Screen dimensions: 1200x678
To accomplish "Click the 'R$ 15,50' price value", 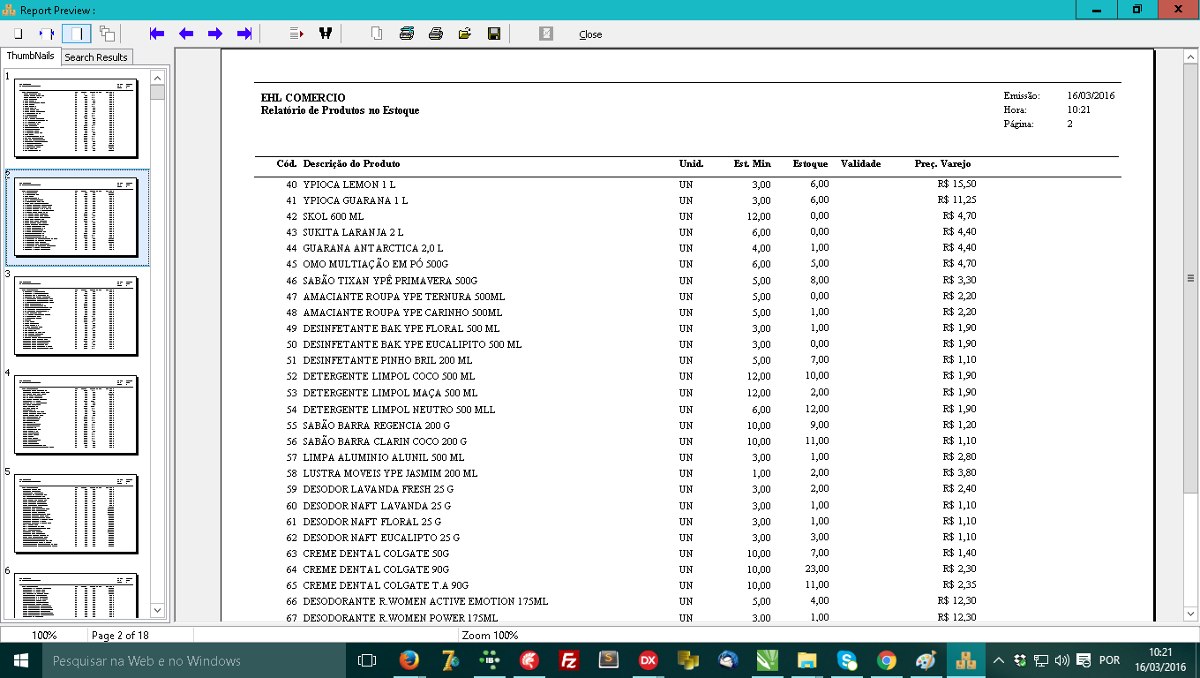I will click(957, 184).
